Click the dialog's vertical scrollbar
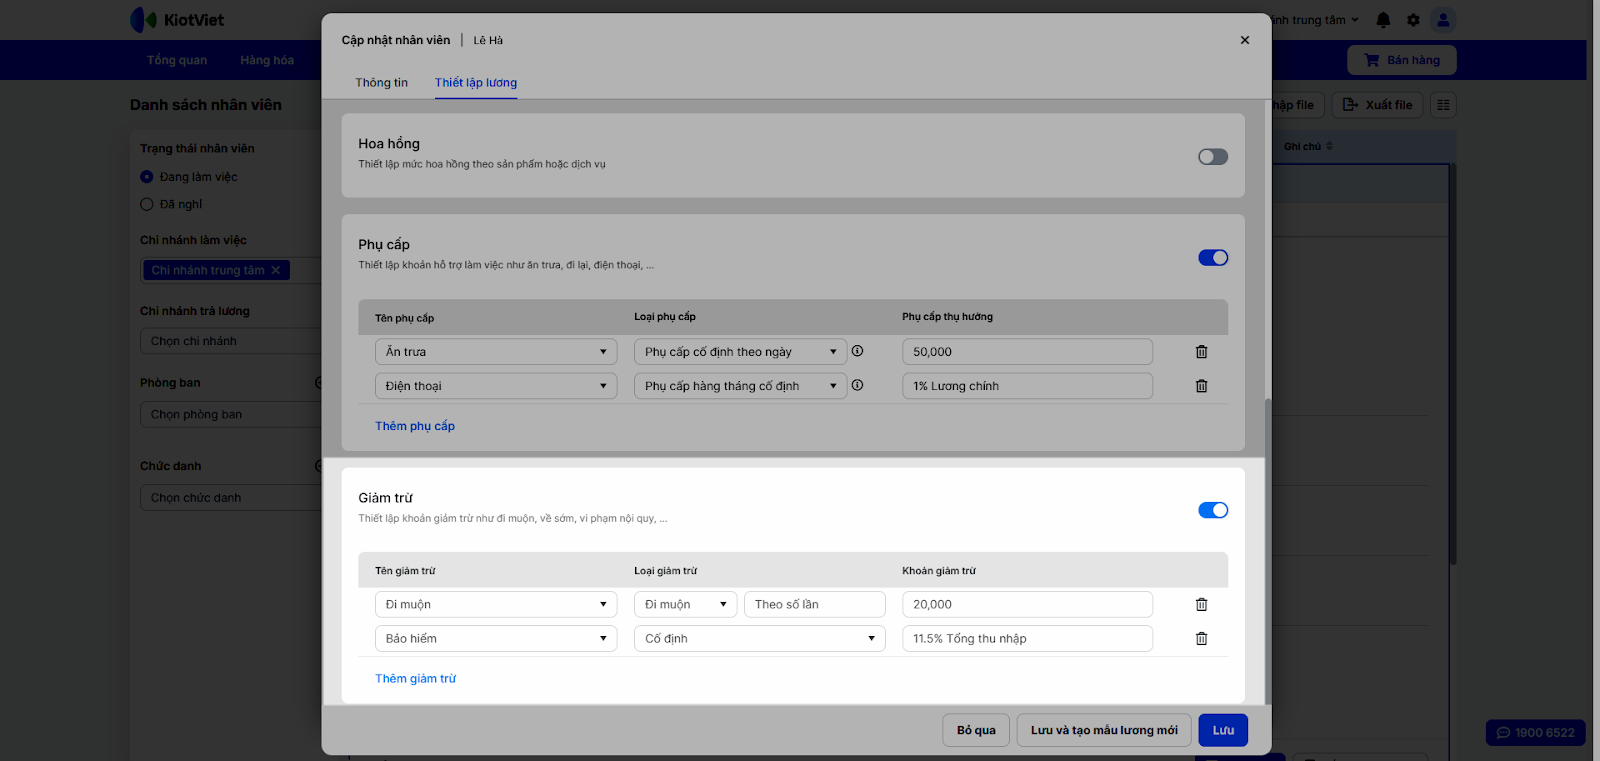The image size is (1600, 761). coord(1268,550)
